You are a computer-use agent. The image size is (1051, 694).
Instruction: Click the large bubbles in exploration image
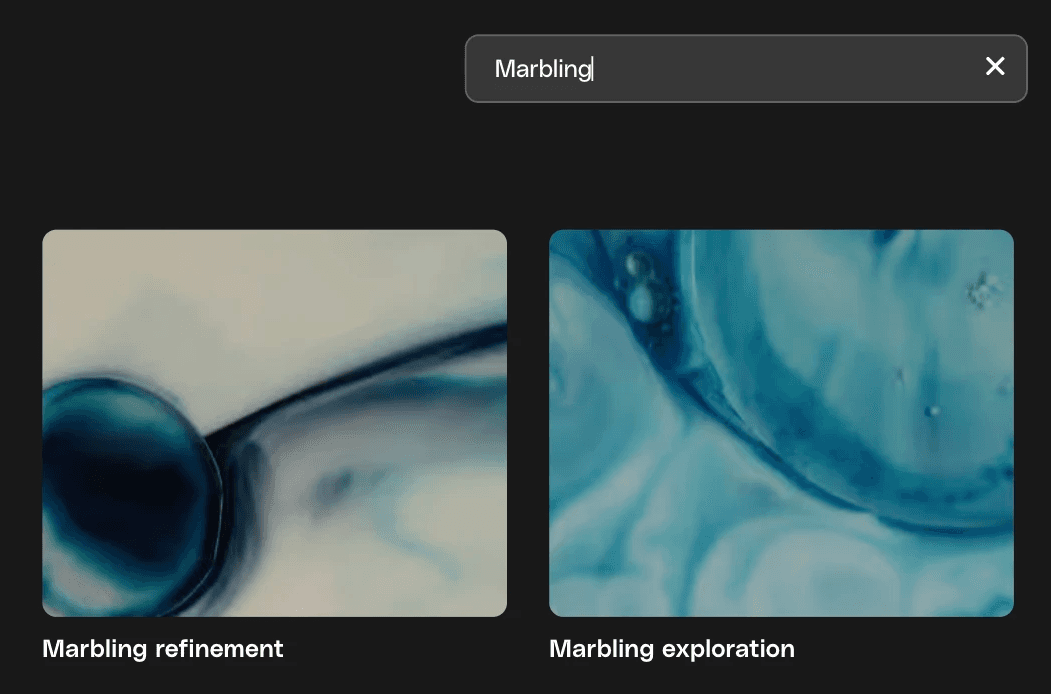pyautogui.click(x=641, y=288)
